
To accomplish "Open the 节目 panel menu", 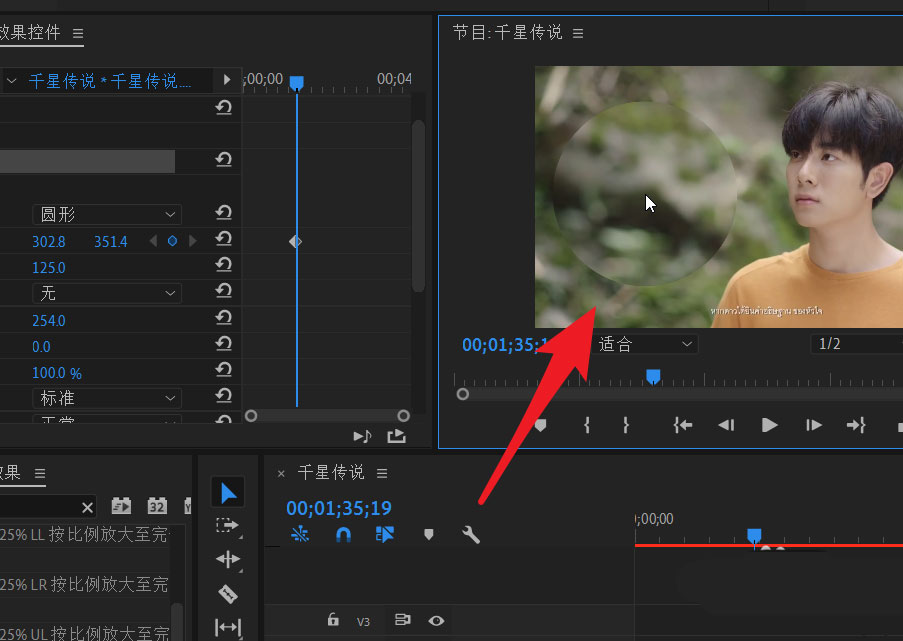I will tap(578, 33).
